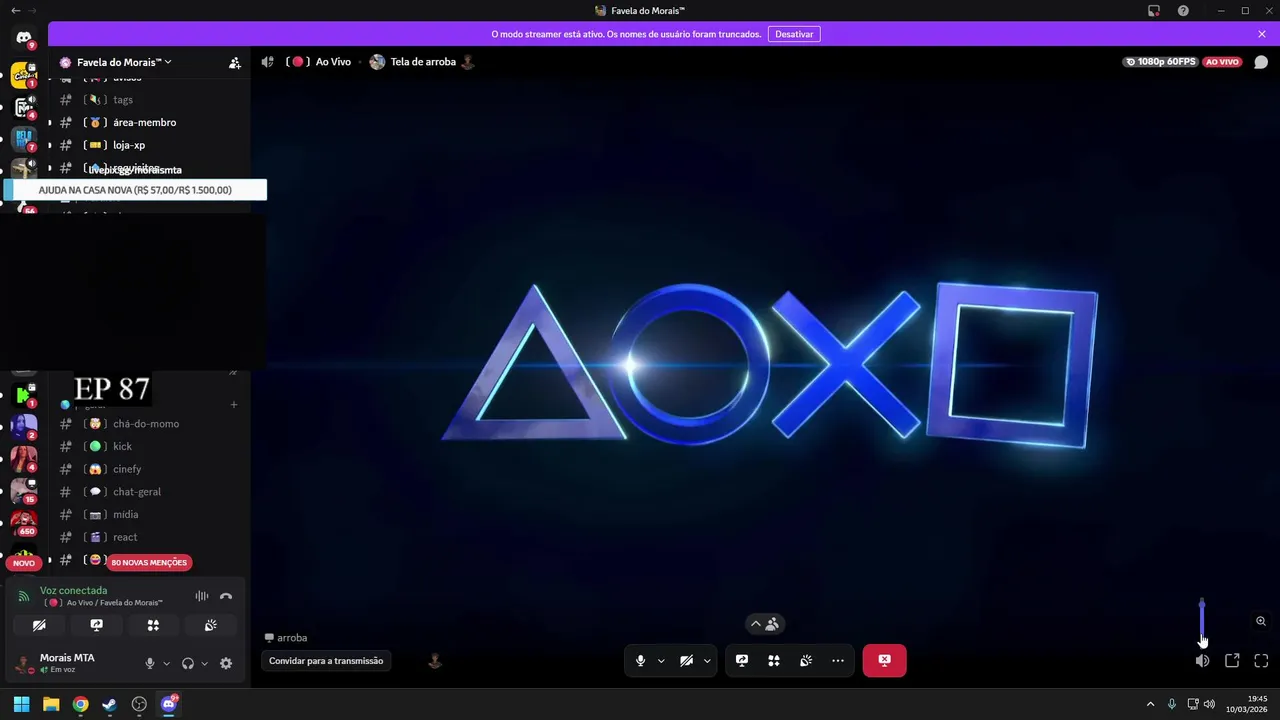Open activities in voice connected panel
The width and height of the screenshot is (1280, 720).
(153, 625)
